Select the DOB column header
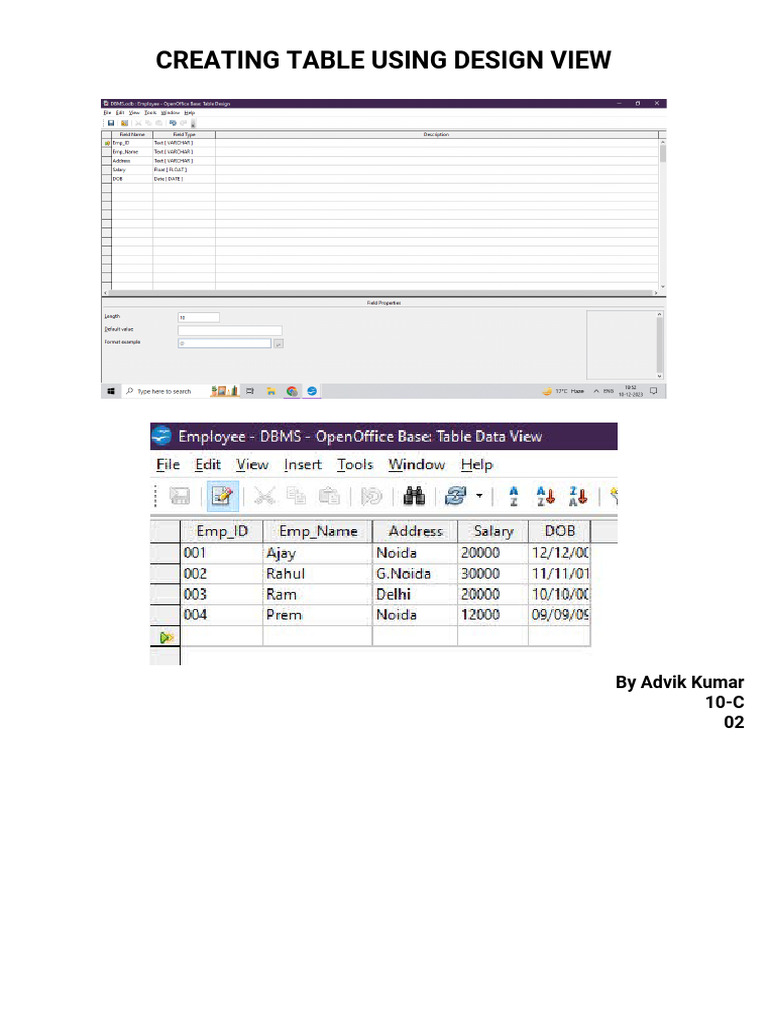The width and height of the screenshot is (768, 1024). tap(560, 532)
